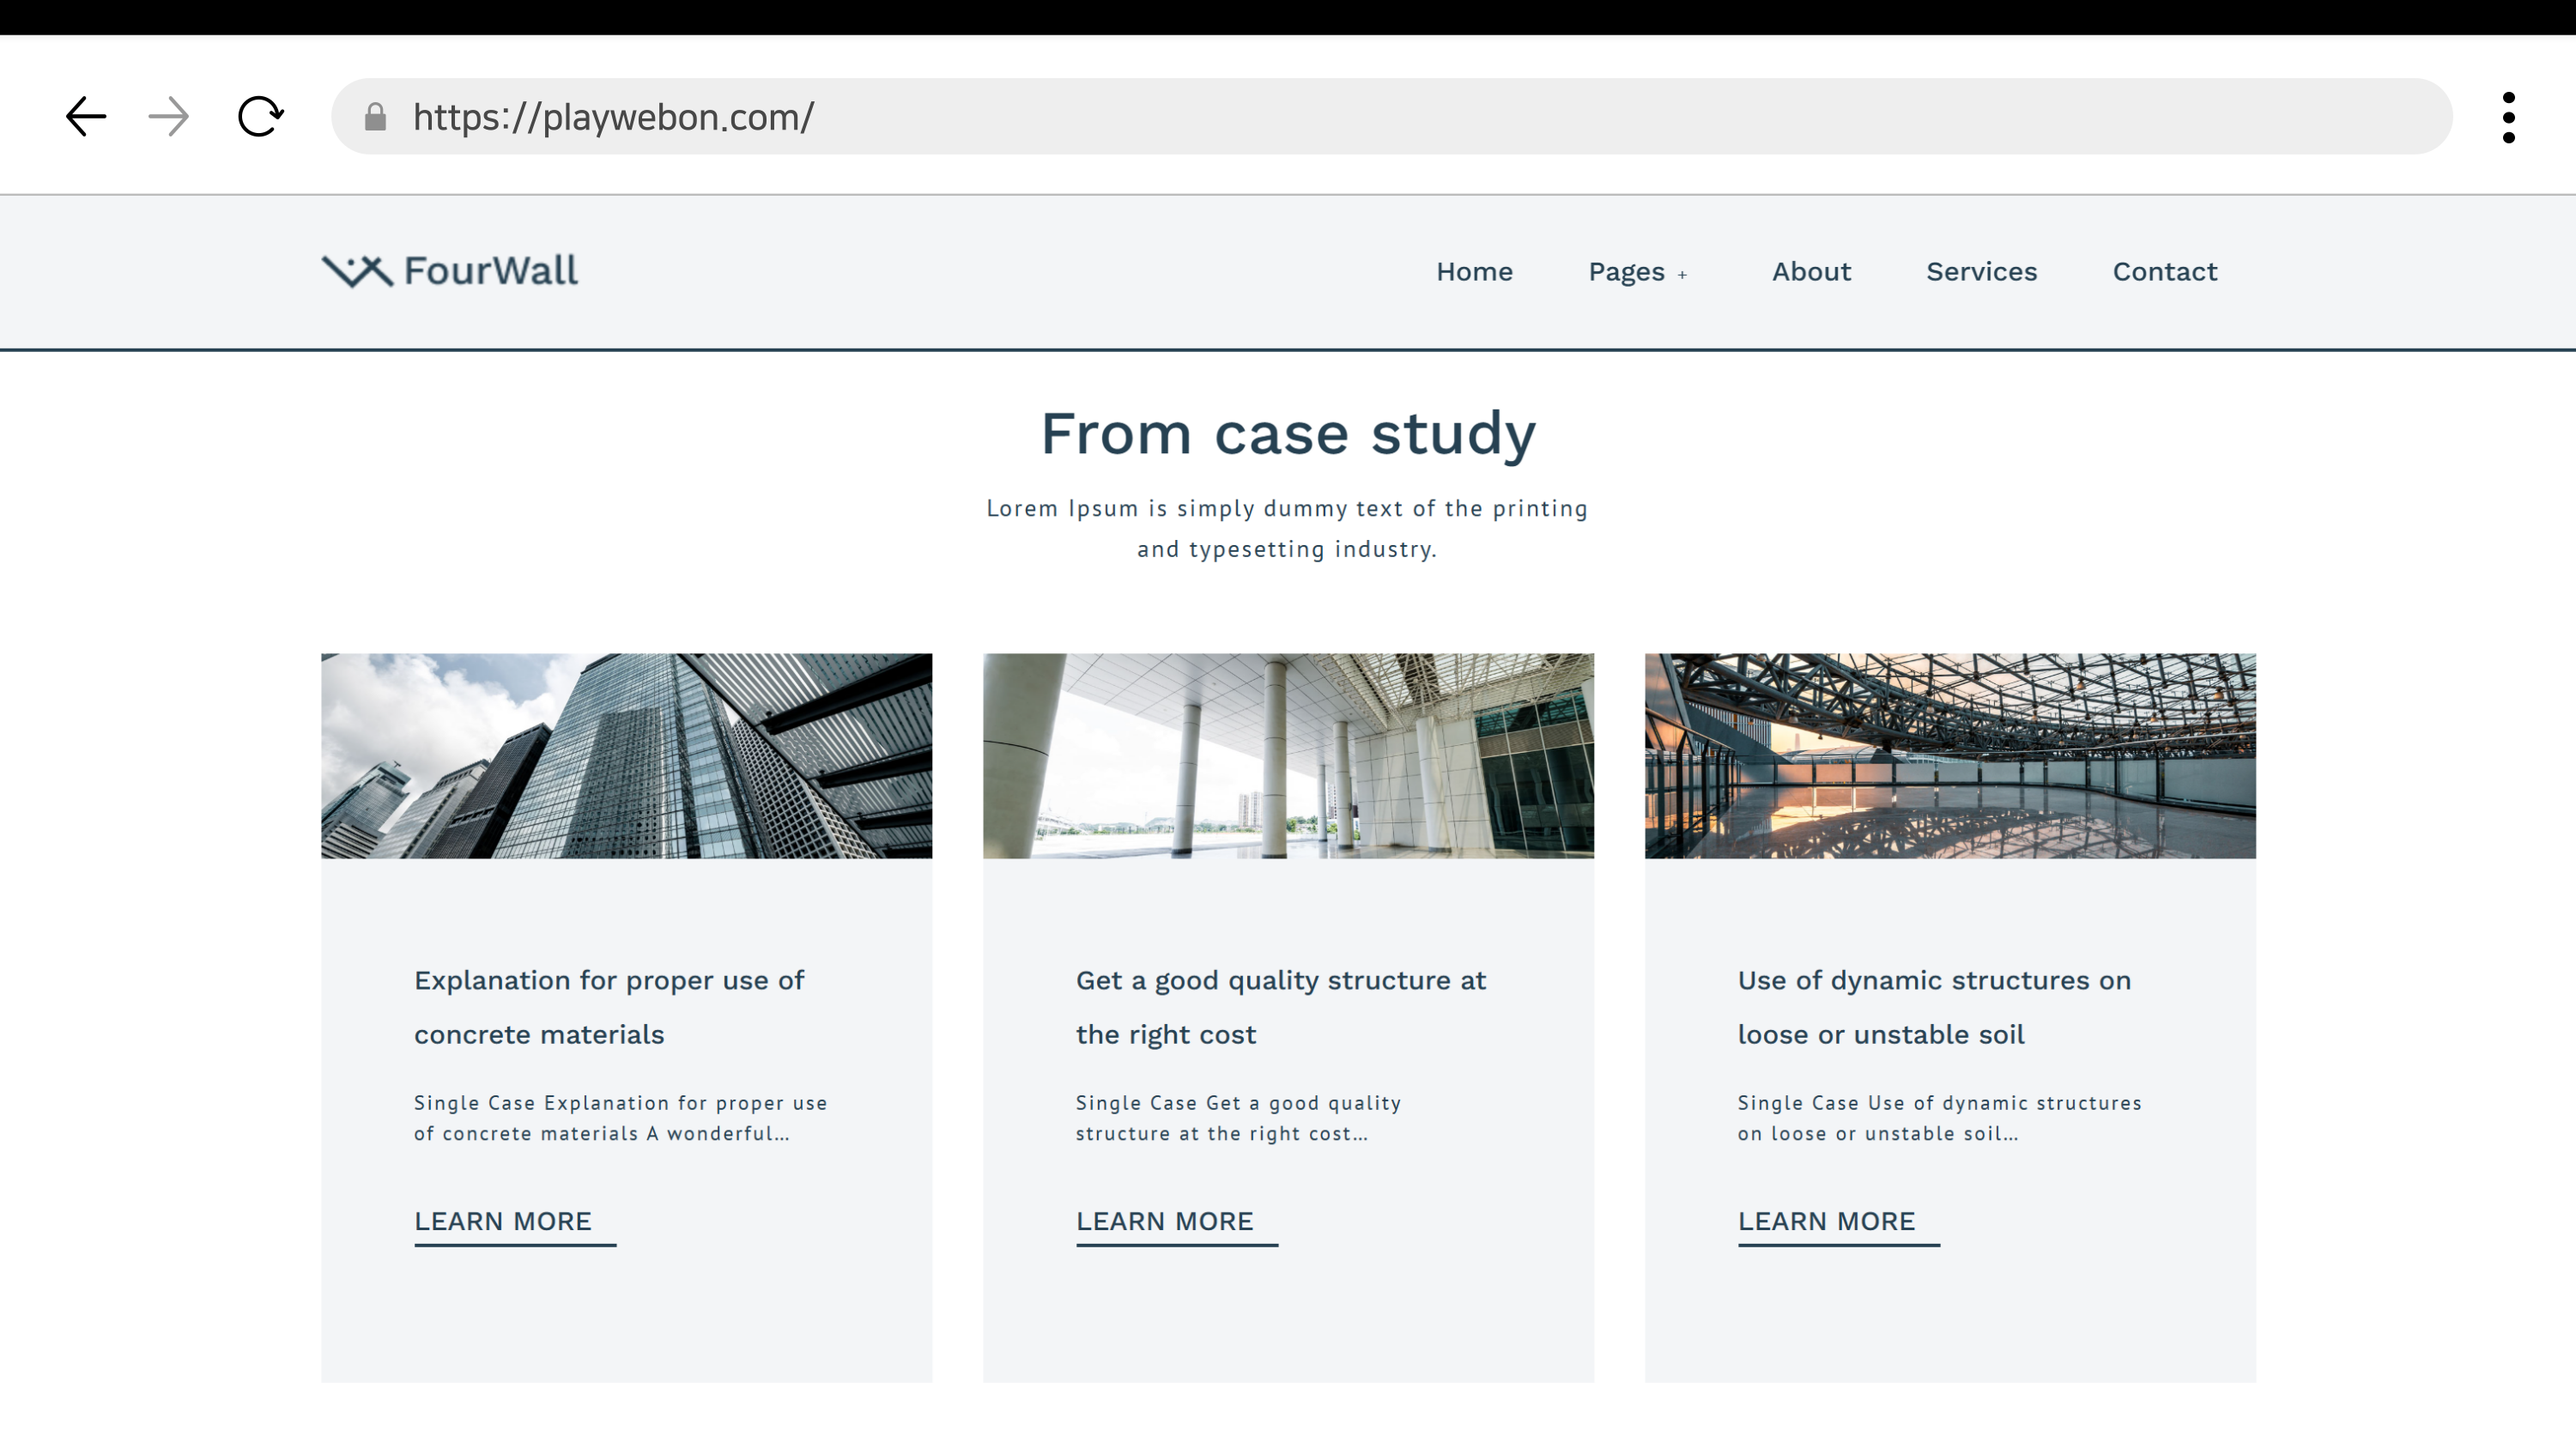Open the About nav item
This screenshot has width=2576, height=1449.
[1811, 272]
